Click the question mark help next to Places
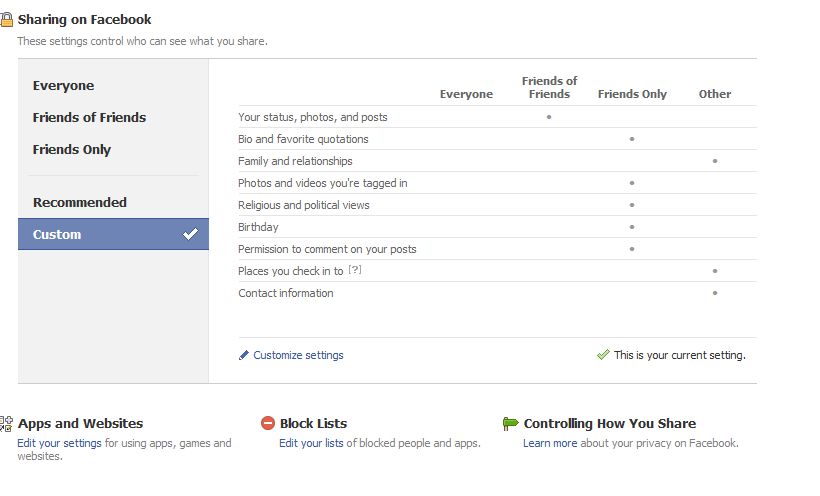 tap(355, 270)
